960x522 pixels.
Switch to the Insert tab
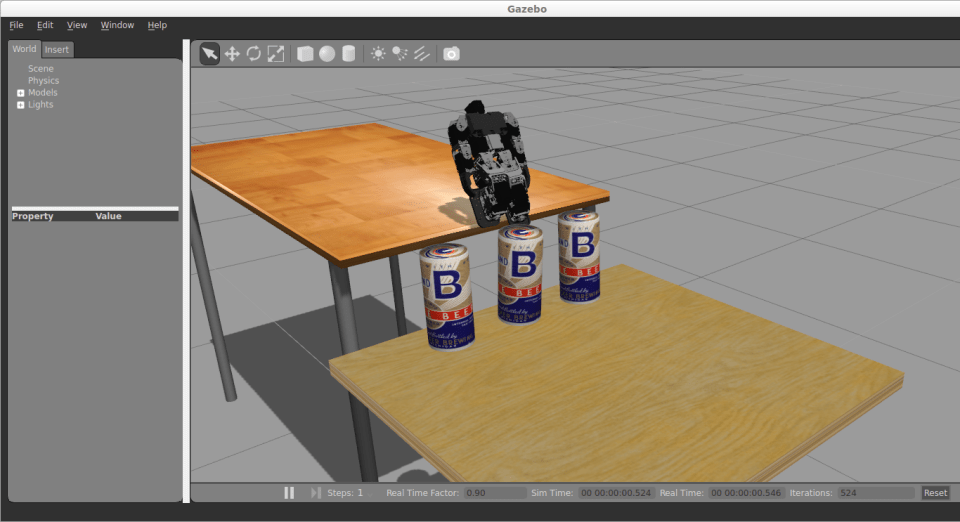[x=57, y=50]
